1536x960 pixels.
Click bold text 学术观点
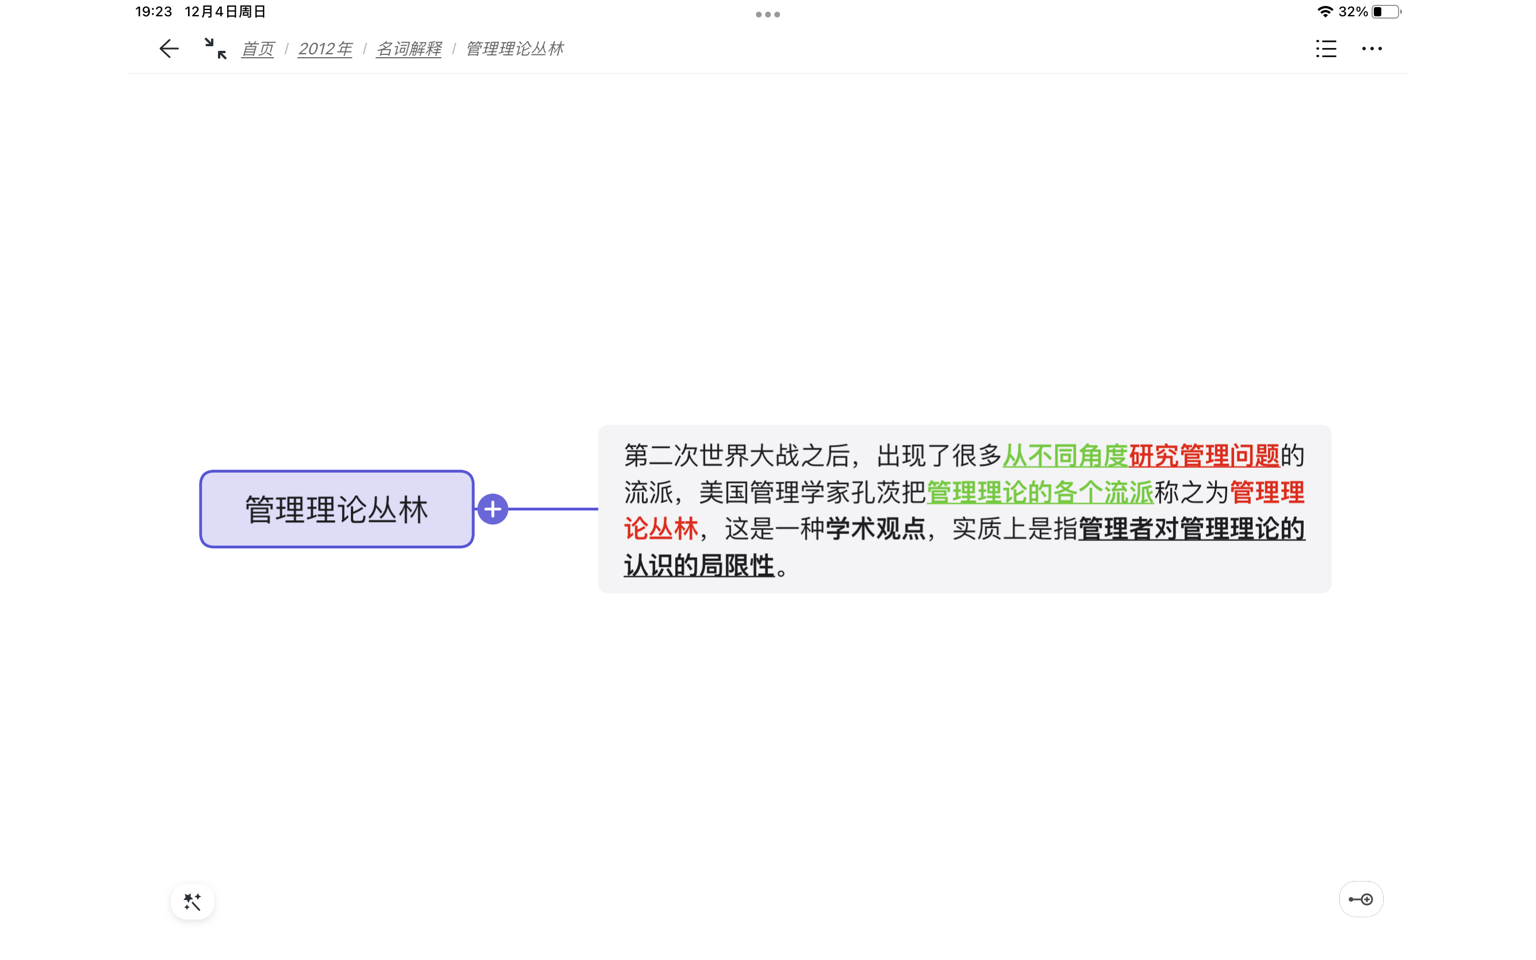pyautogui.click(x=876, y=529)
